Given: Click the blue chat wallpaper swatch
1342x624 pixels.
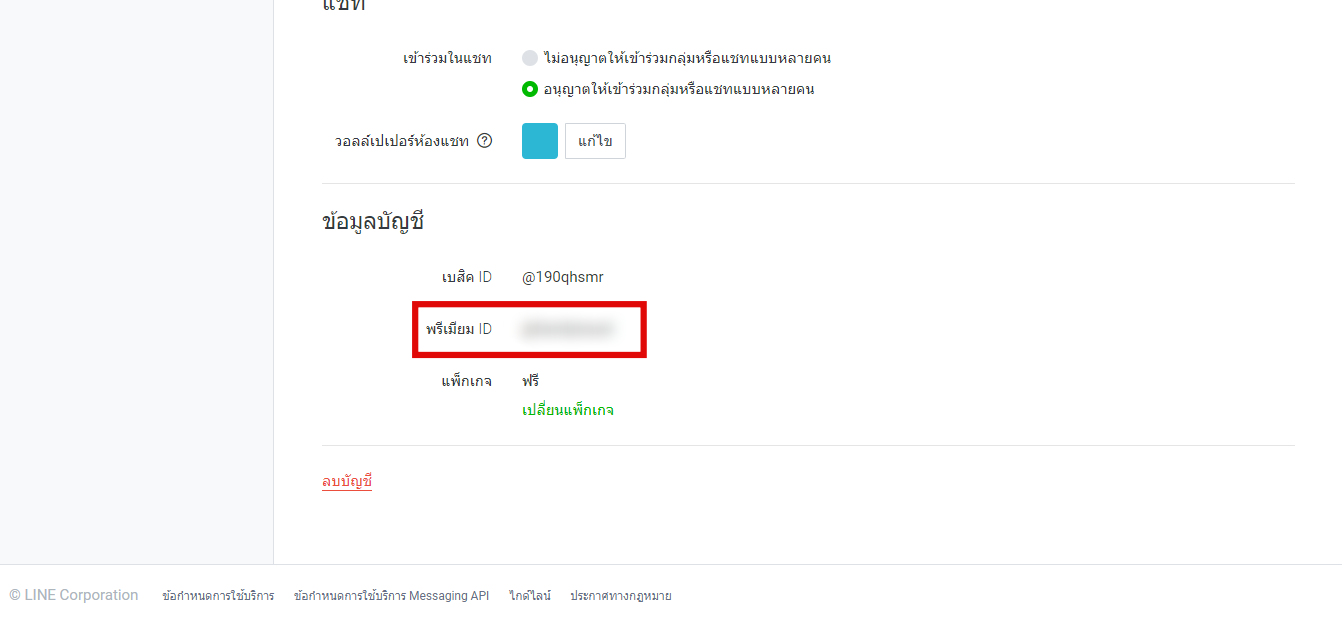Looking at the screenshot, I should pos(540,141).
